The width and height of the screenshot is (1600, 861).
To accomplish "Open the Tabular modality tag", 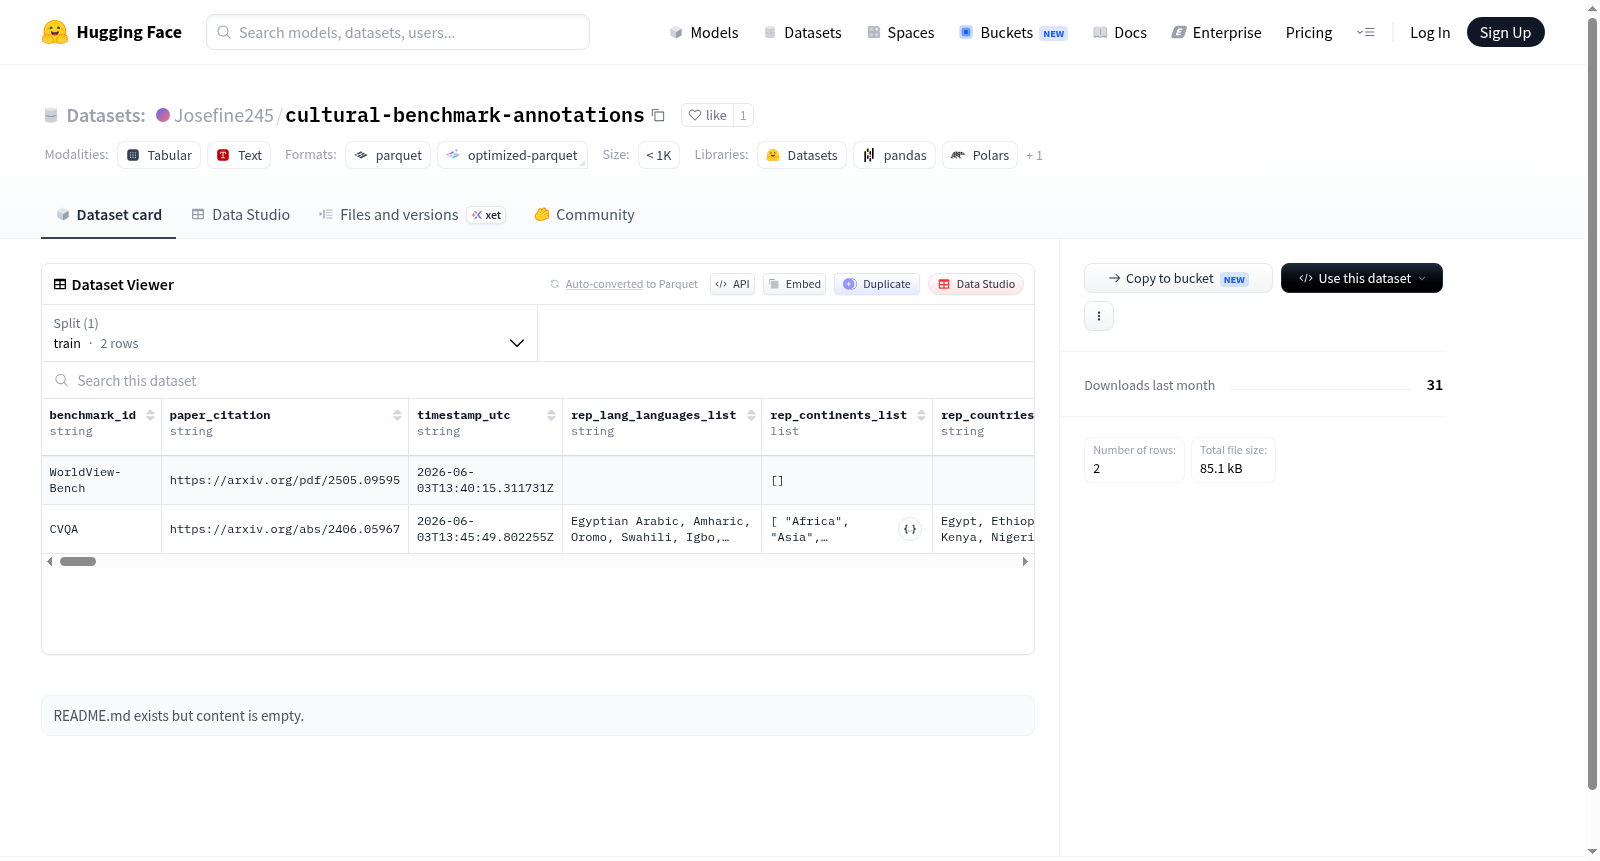I will click(159, 155).
